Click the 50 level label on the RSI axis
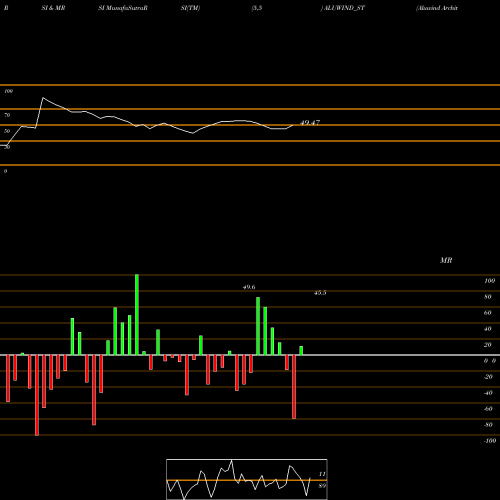This screenshot has height=500, width=500. tap(7, 131)
